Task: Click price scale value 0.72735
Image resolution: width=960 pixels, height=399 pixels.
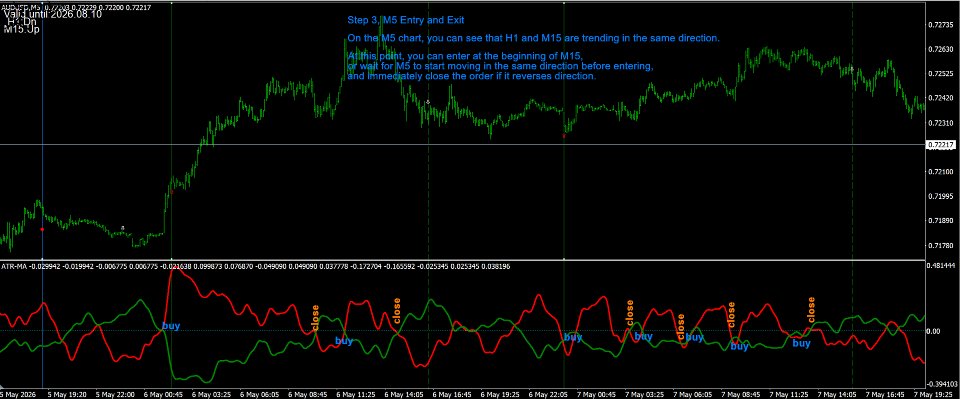Action: click(x=940, y=25)
